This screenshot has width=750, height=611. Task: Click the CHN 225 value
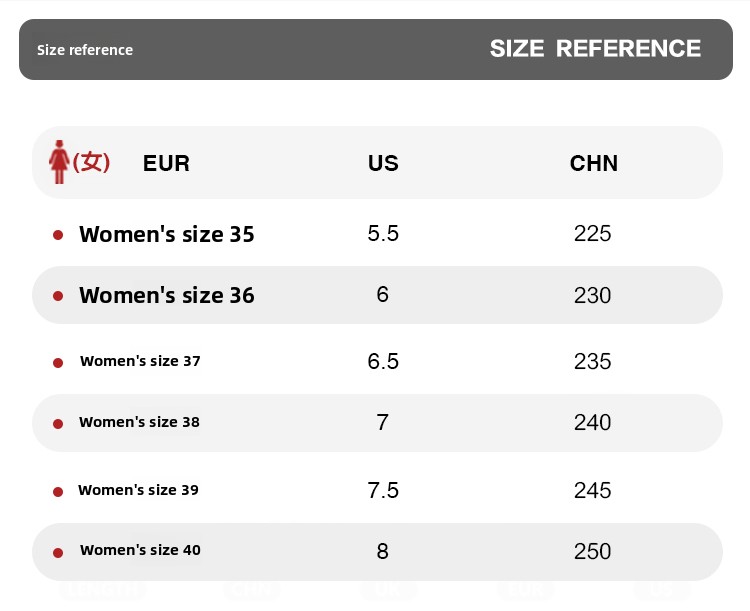[592, 234]
